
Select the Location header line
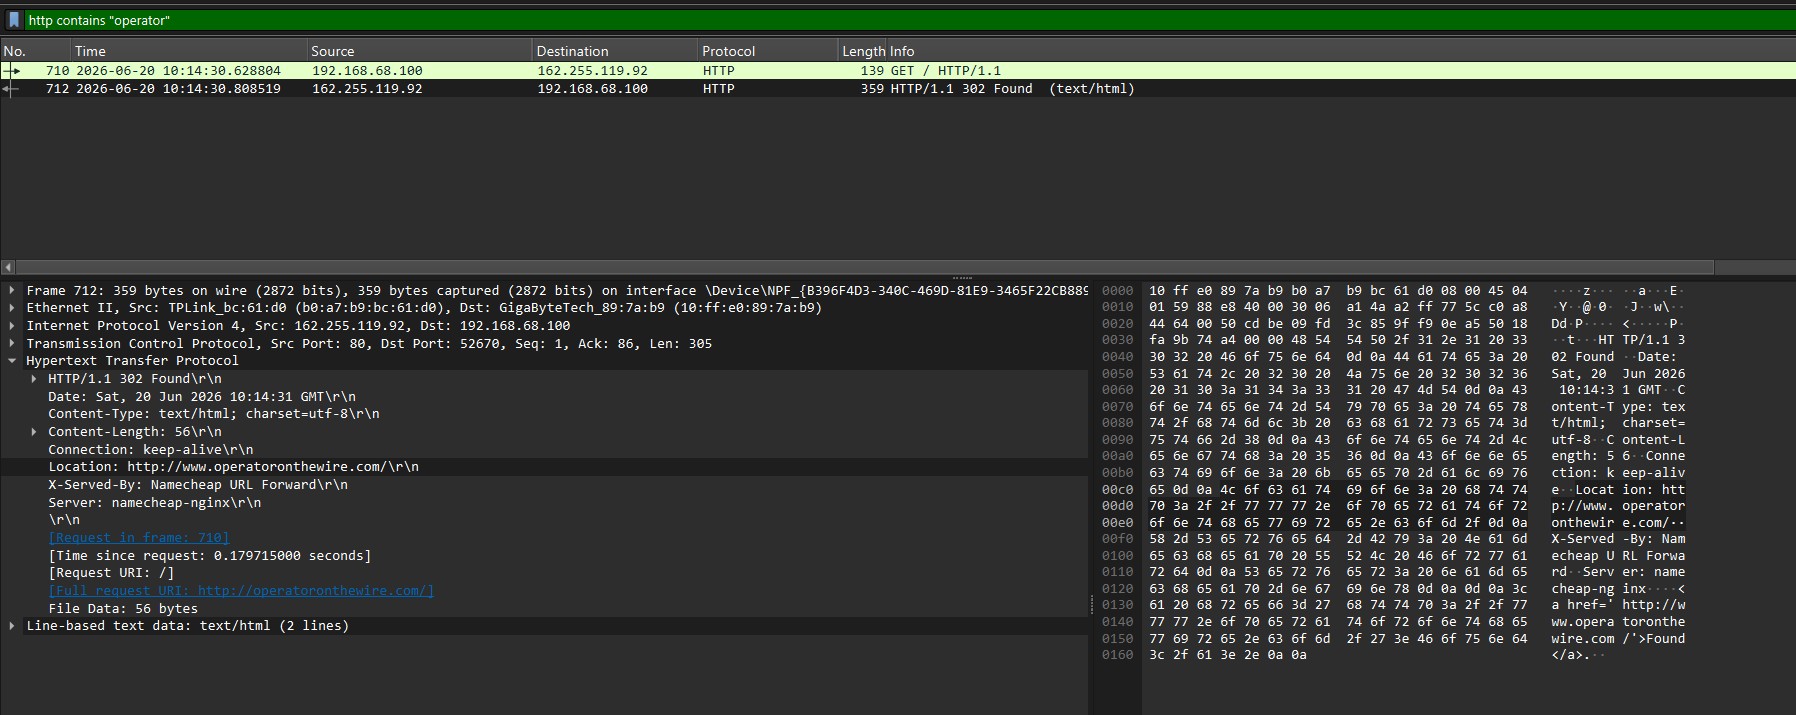tap(544, 467)
